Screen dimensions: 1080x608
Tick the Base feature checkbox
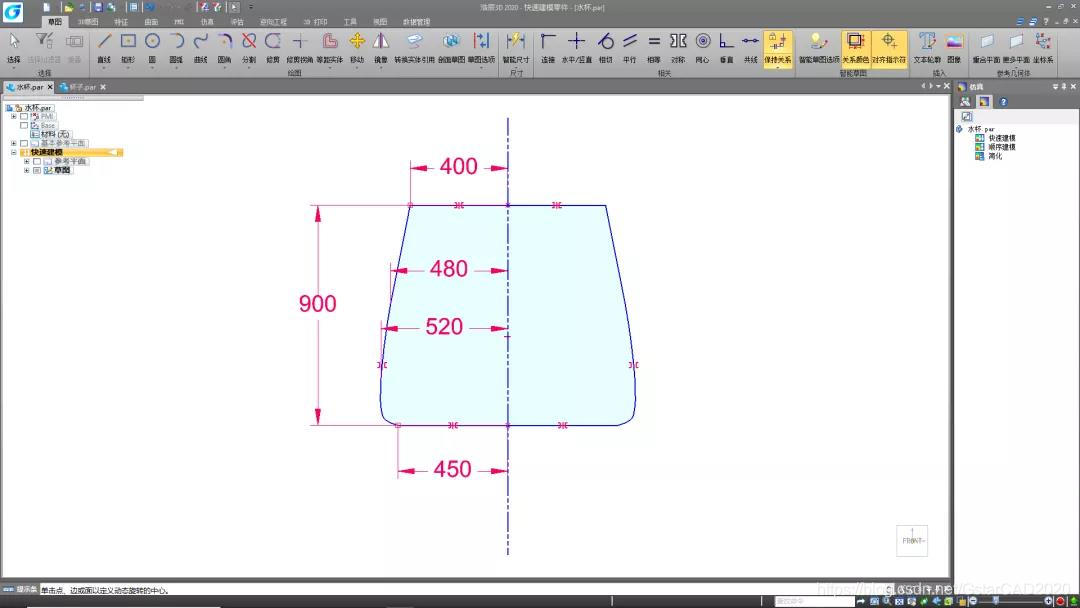coord(23,125)
